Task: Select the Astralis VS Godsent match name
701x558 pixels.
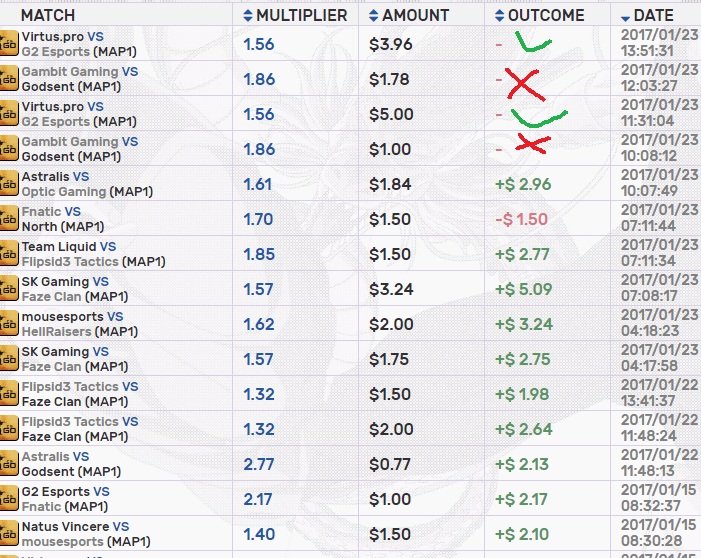Action: (x=71, y=464)
